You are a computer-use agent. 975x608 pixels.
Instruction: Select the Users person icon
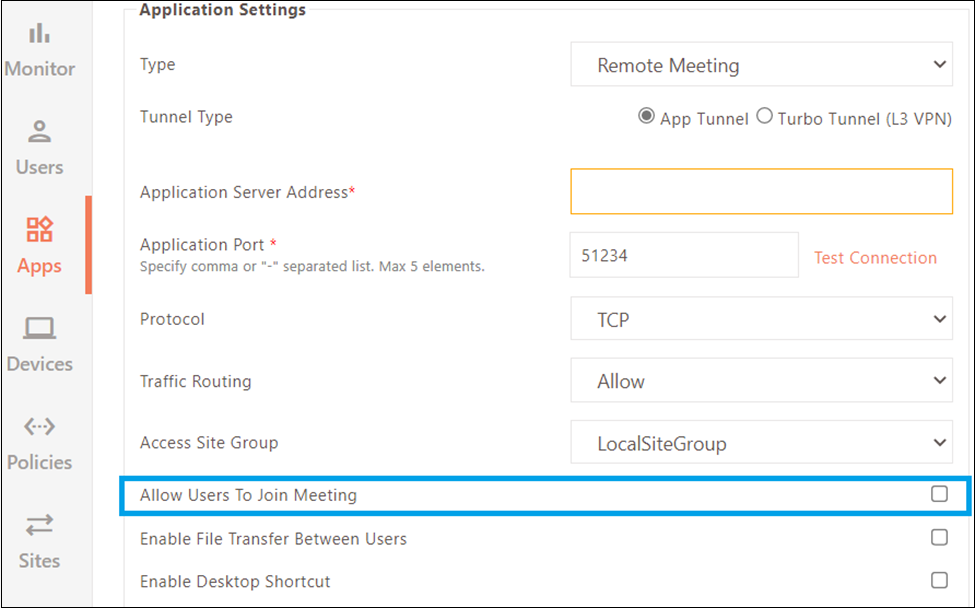tap(39, 131)
